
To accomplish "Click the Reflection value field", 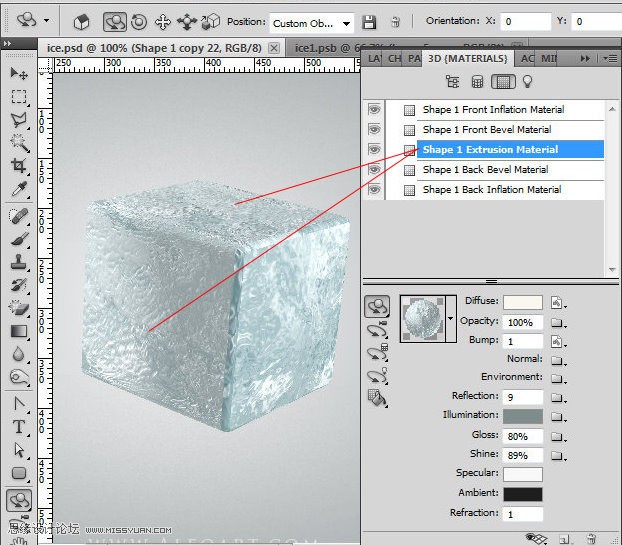I will tap(523, 397).
